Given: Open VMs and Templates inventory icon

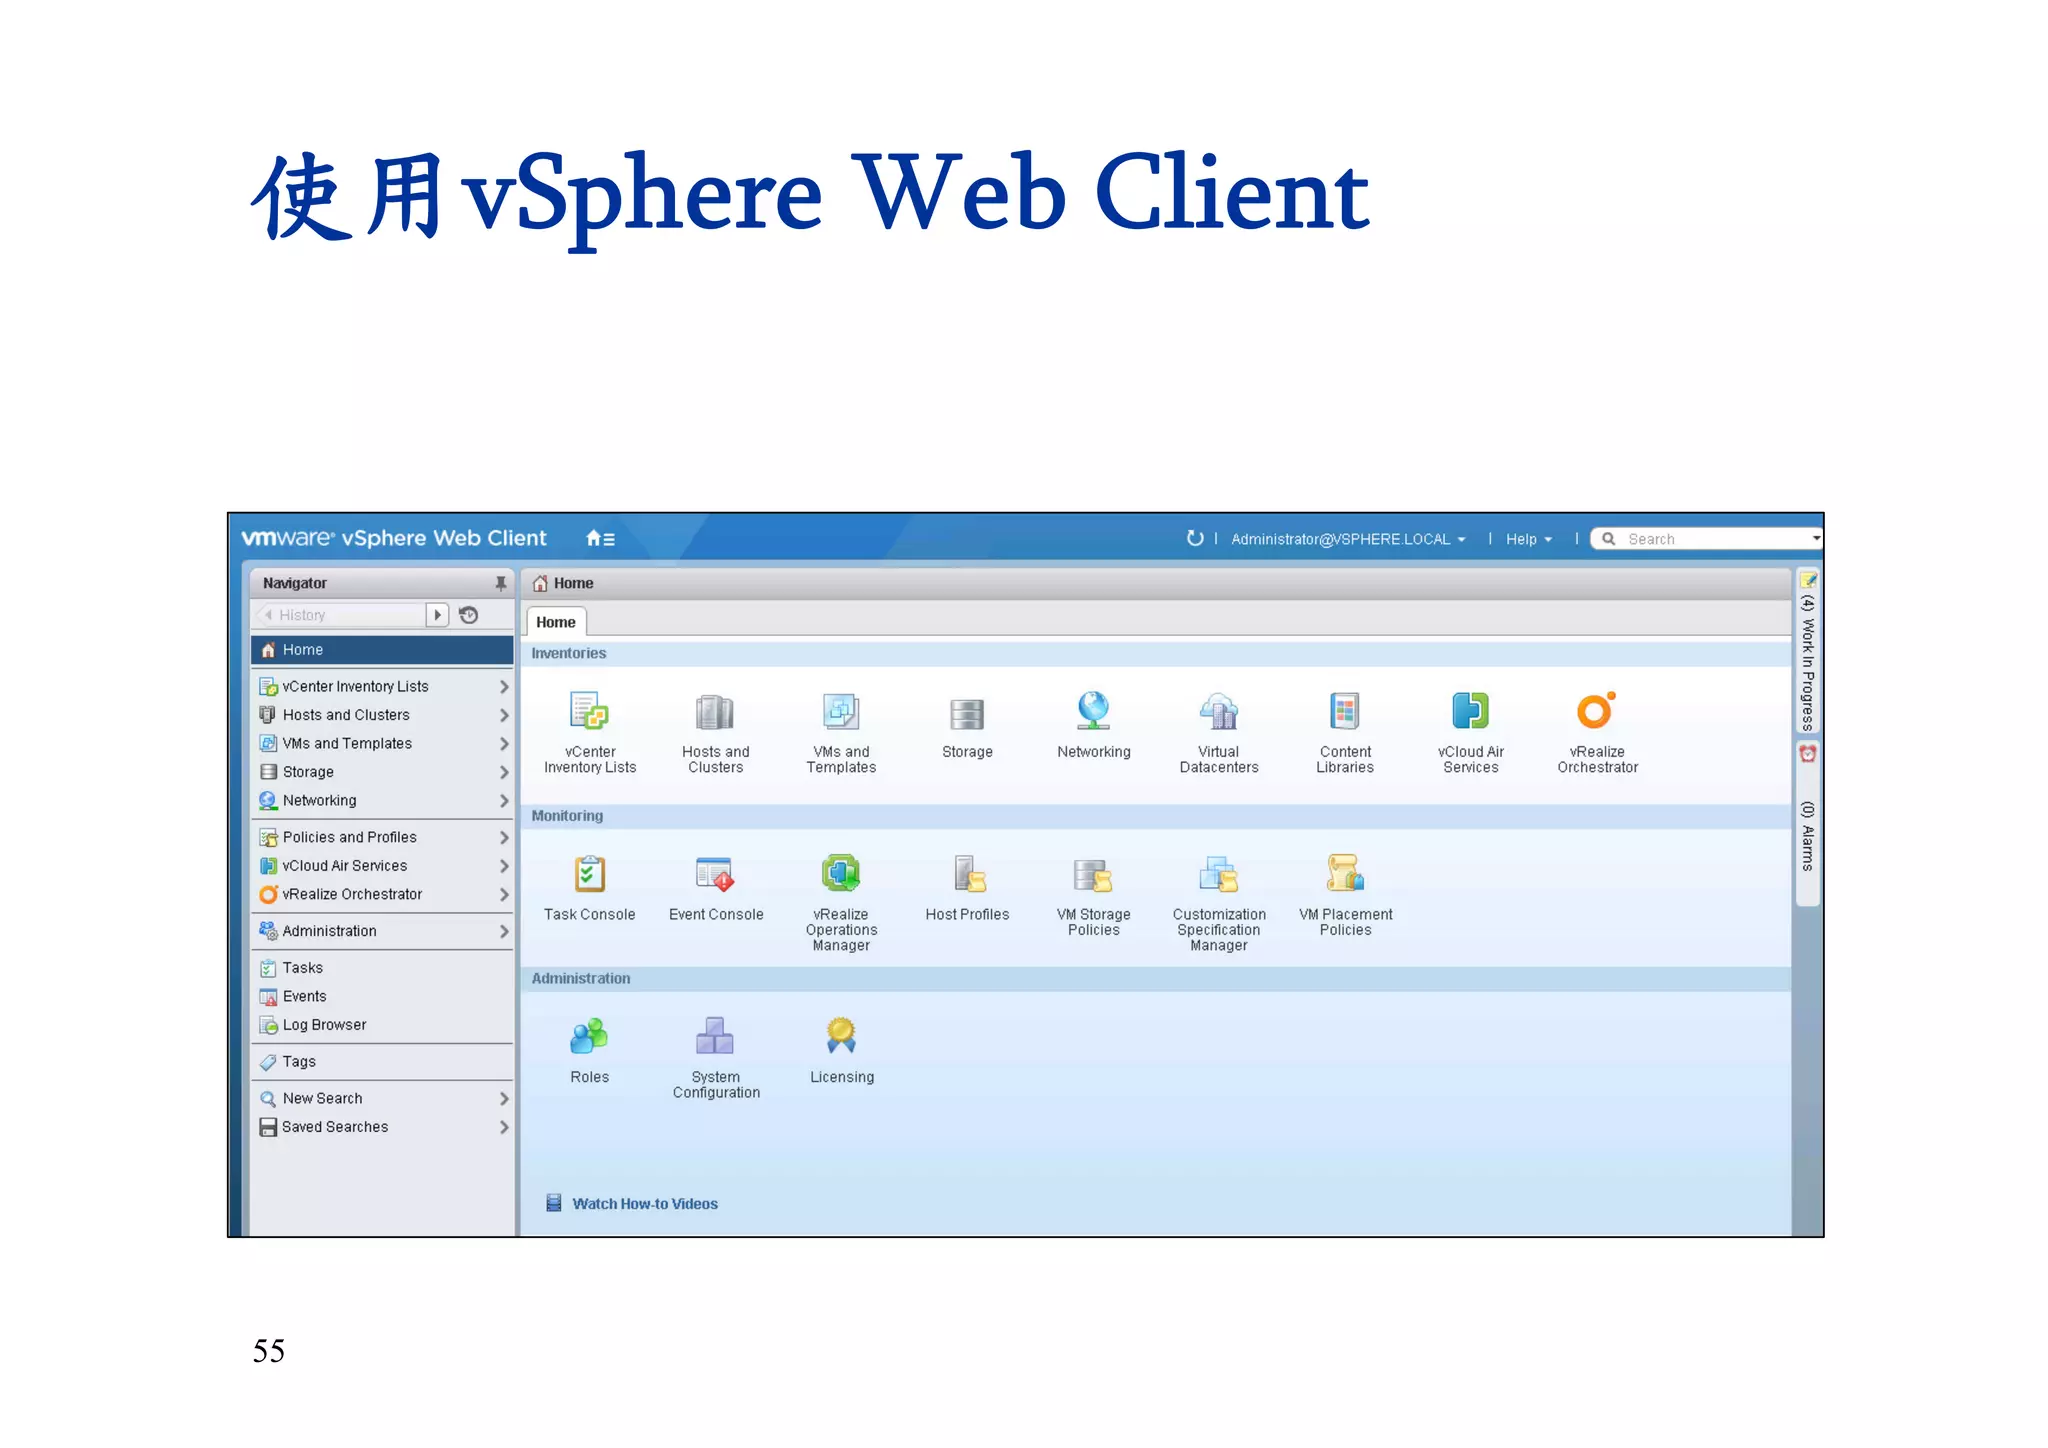Looking at the screenshot, I should (x=841, y=712).
